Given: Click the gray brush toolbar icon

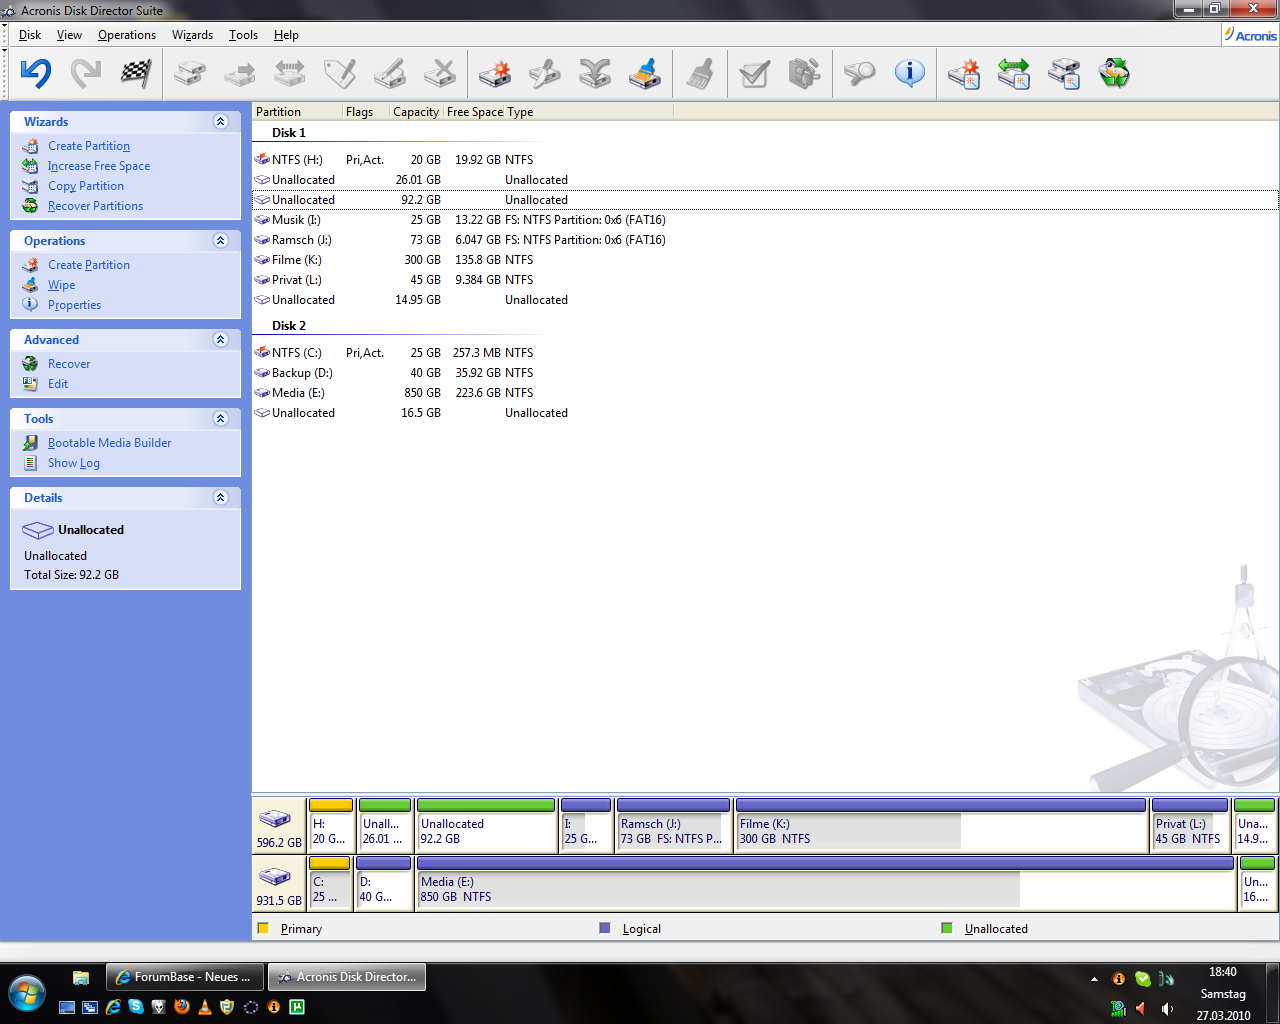Looking at the screenshot, I should pos(700,73).
